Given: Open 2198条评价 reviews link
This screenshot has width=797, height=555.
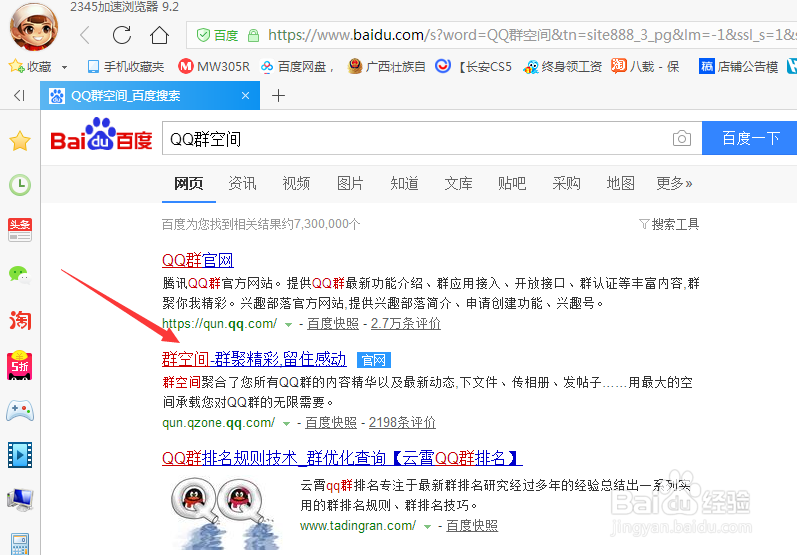Looking at the screenshot, I should 402,423.
